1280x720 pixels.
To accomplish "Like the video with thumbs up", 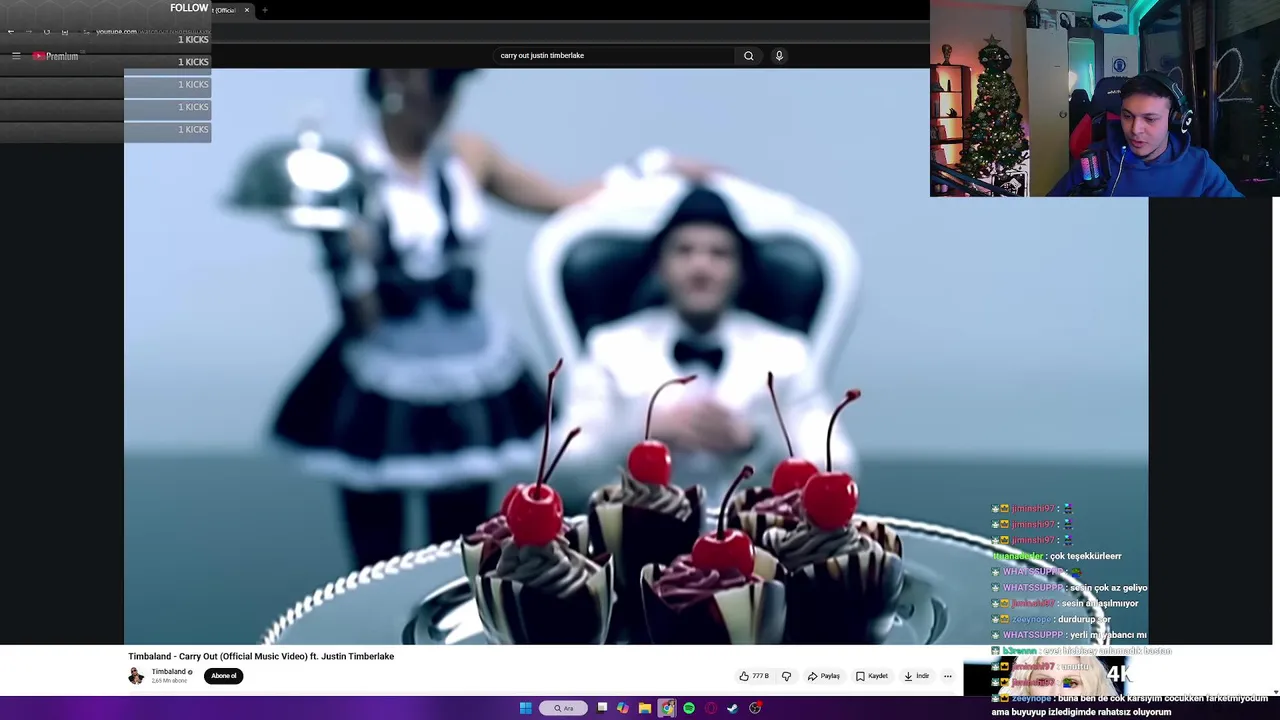I will (744, 676).
